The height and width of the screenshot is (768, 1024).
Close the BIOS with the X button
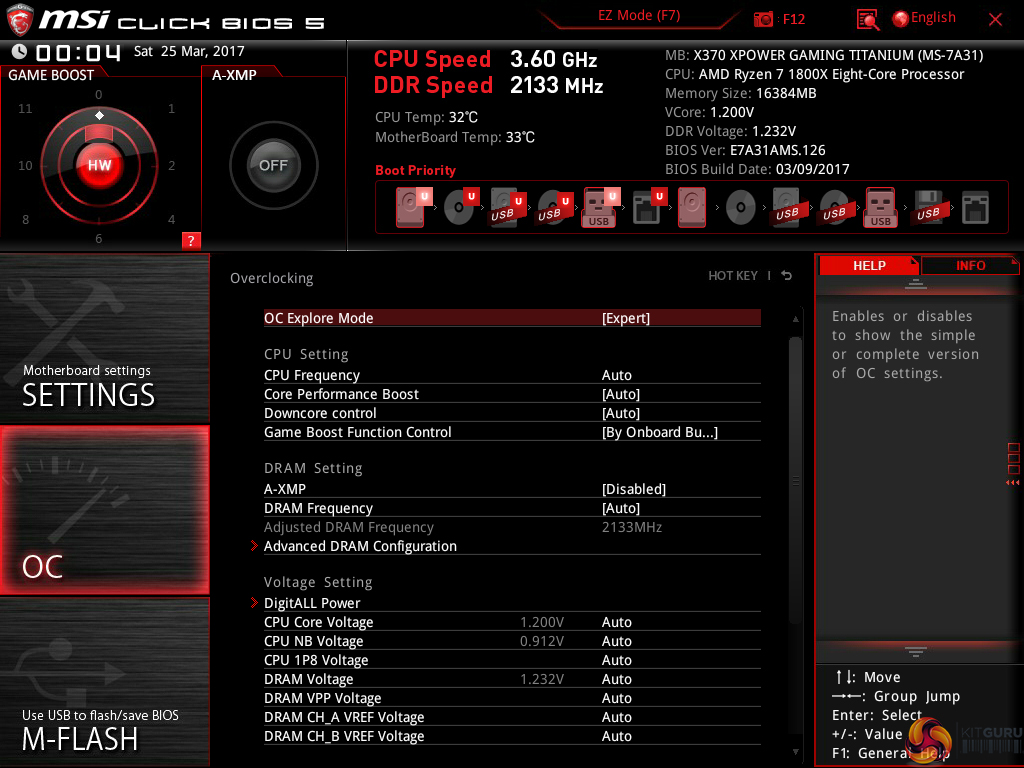point(995,20)
